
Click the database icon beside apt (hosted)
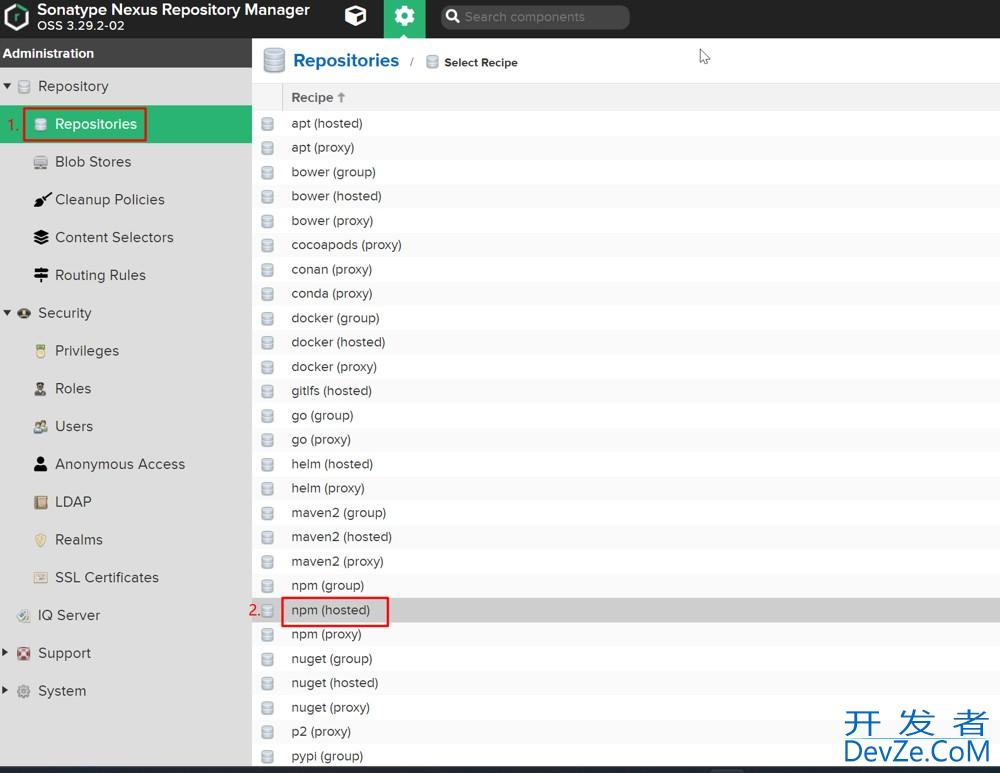tap(267, 124)
